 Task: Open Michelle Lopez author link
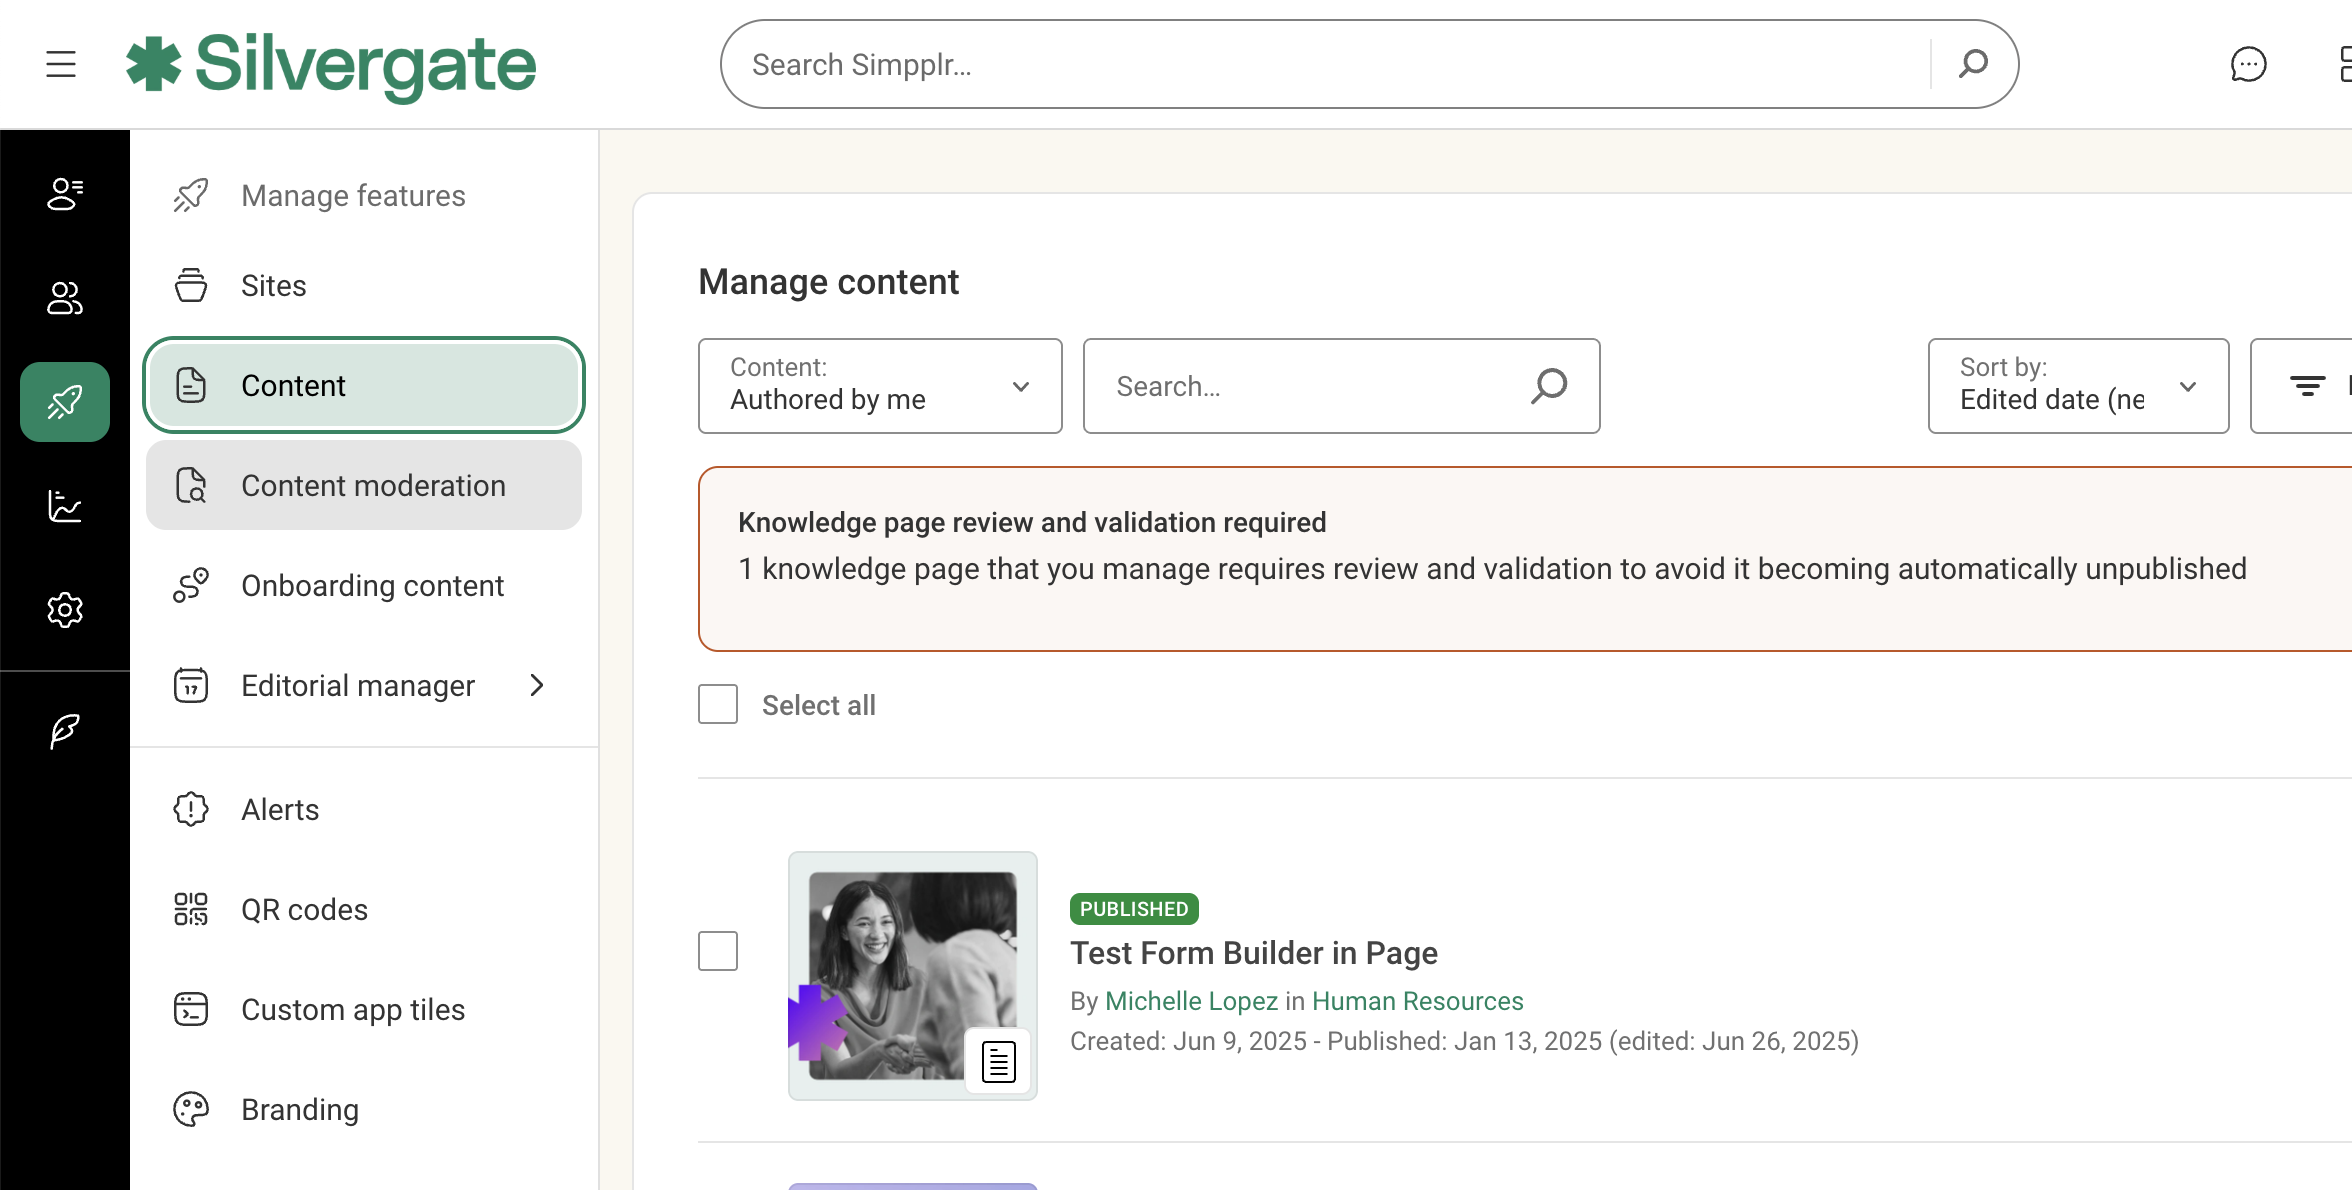tap(1191, 1001)
